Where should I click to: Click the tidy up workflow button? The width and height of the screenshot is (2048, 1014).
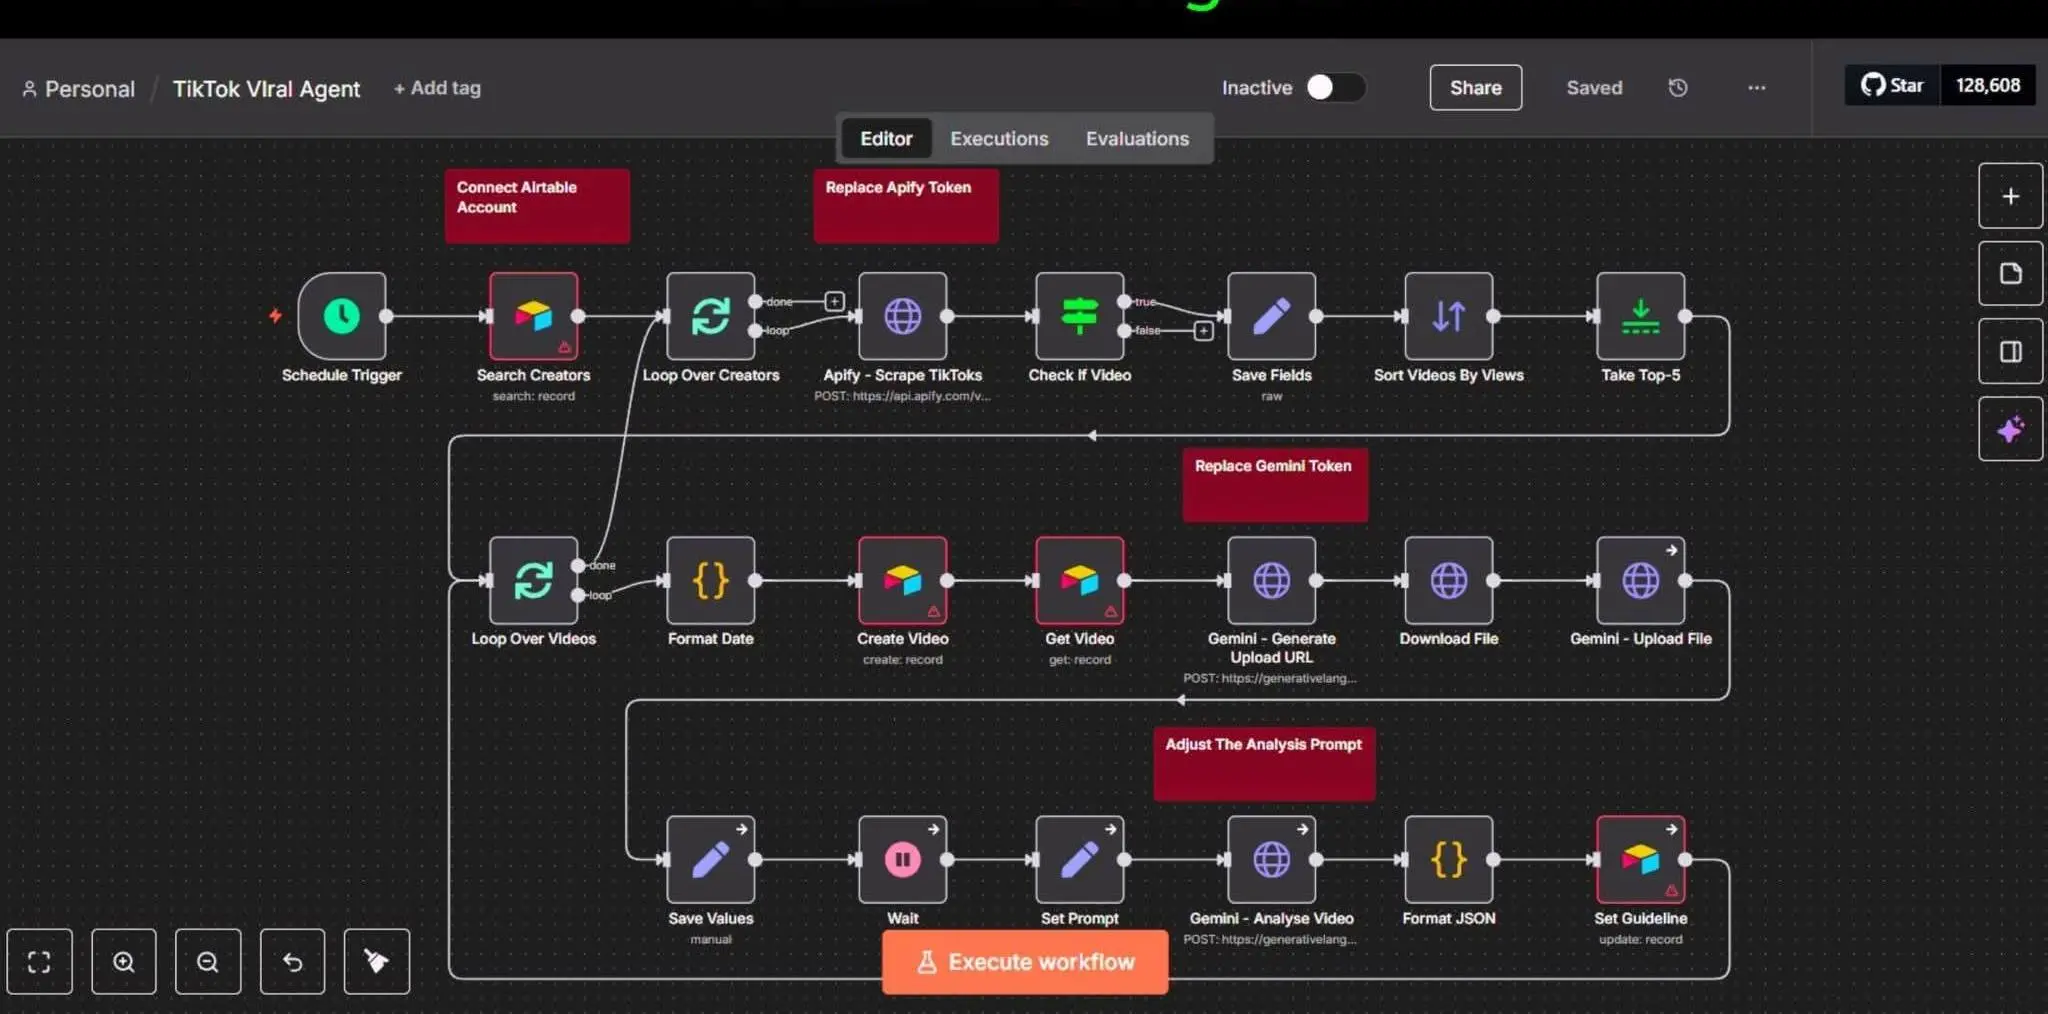pos(377,961)
